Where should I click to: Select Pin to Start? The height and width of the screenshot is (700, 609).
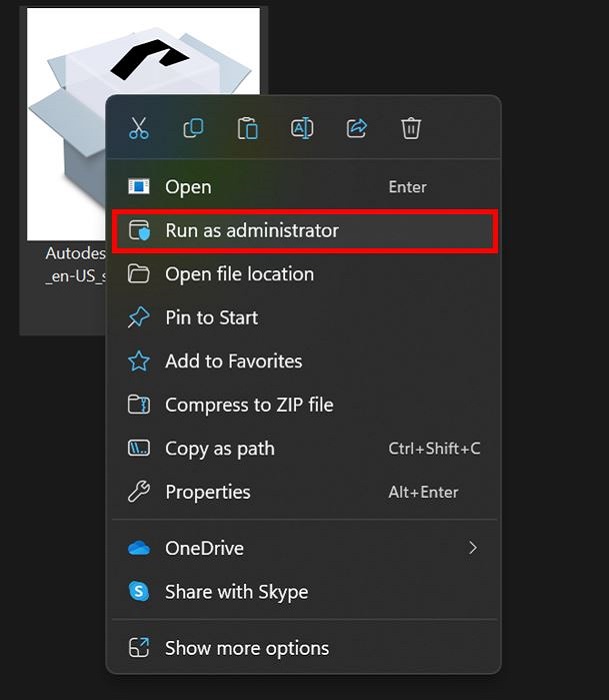[x=304, y=318]
